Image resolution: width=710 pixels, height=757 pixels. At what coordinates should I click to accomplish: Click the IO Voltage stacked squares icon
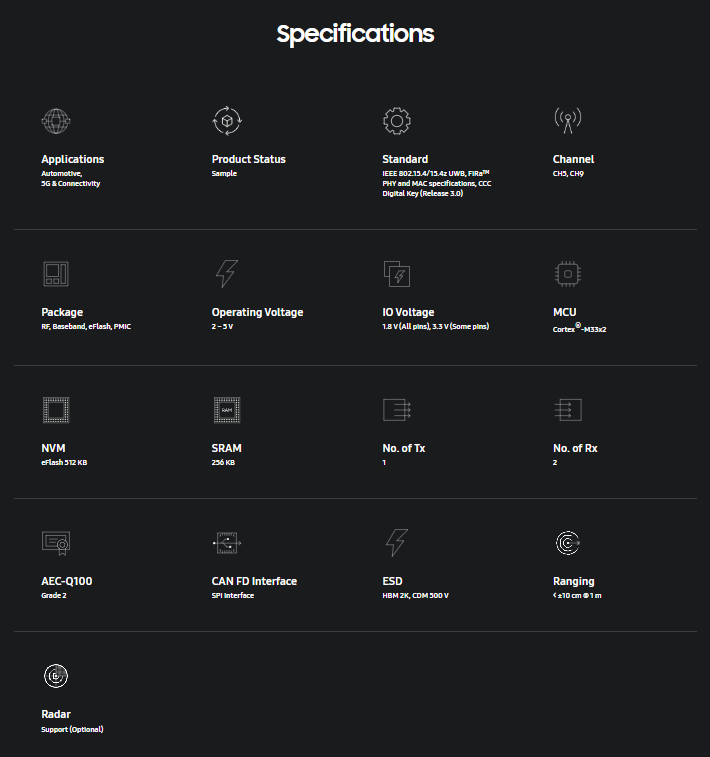point(397,274)
